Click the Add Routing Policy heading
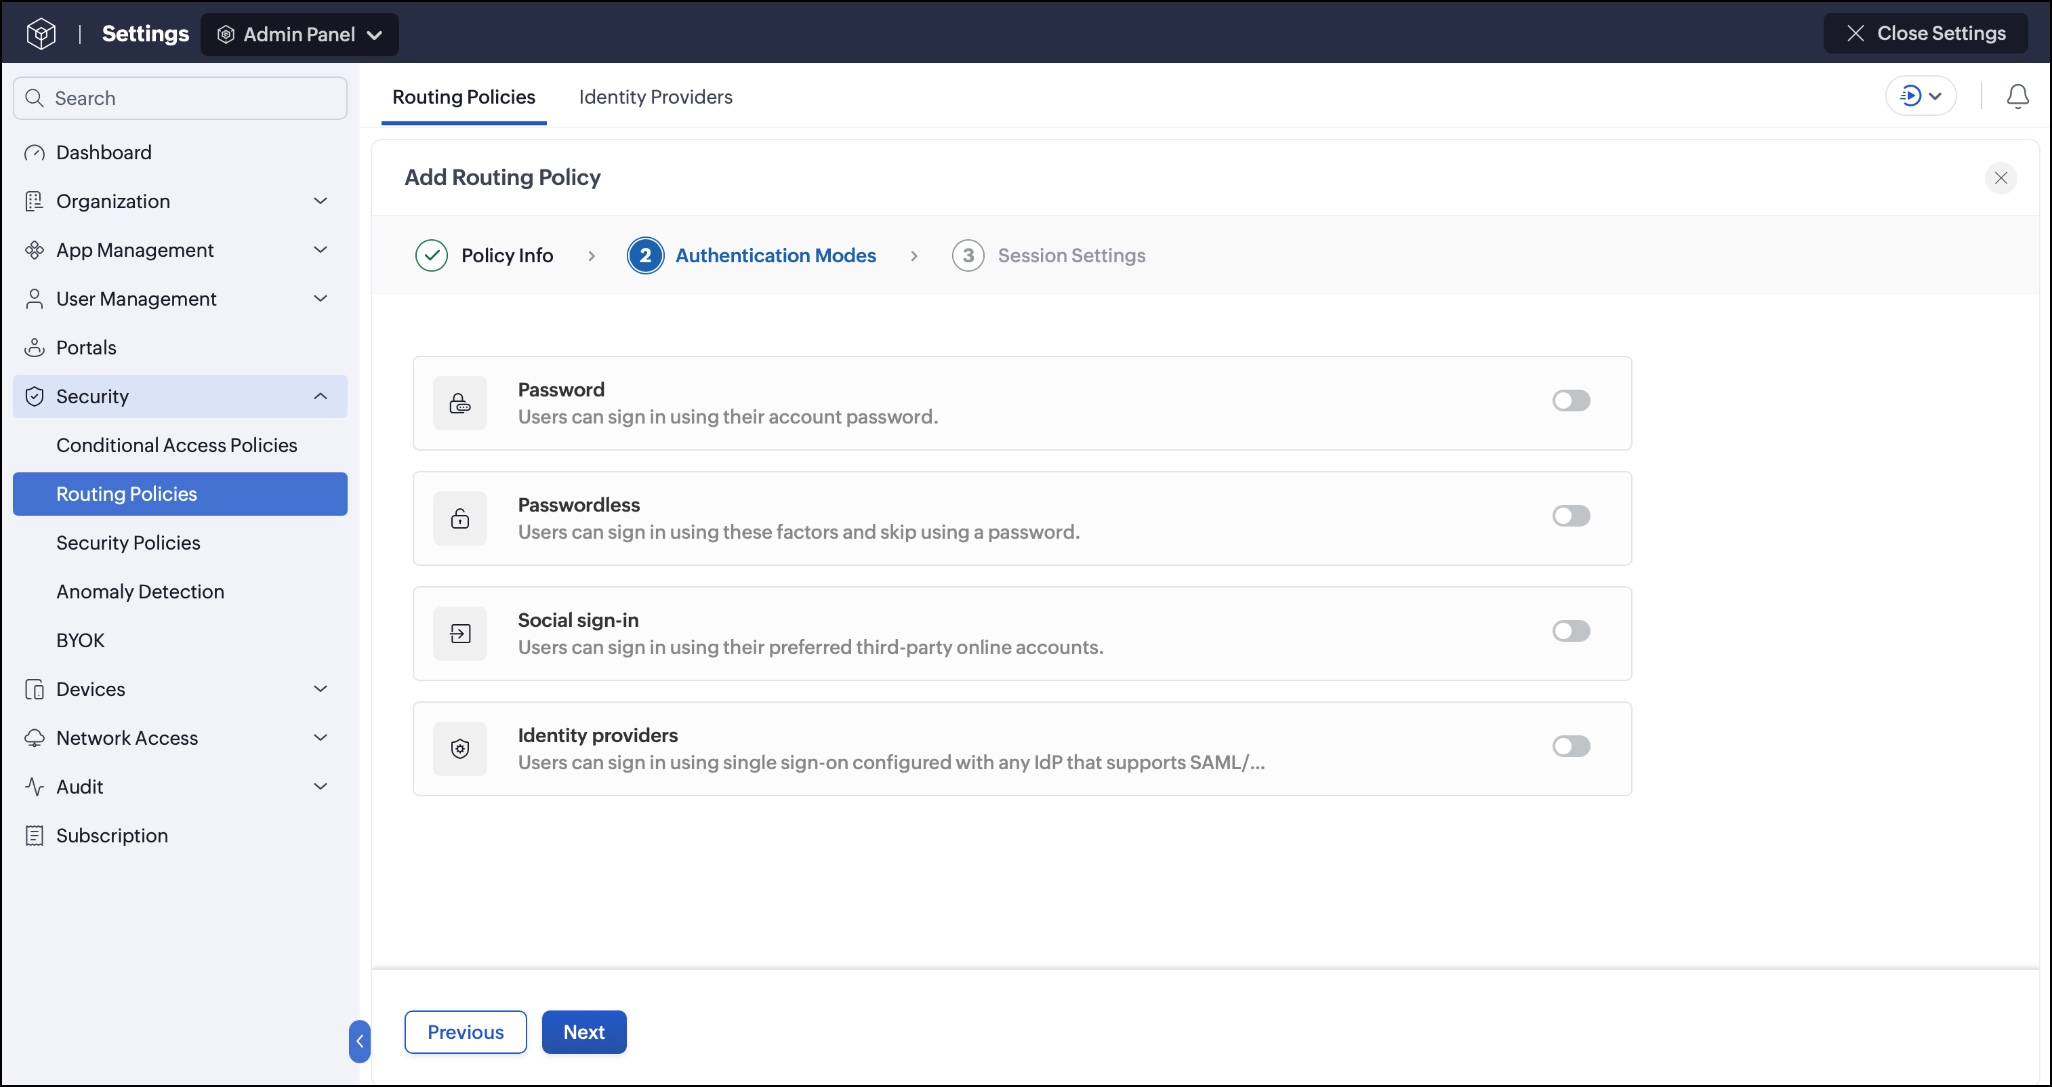Image resolution: width=2052 pixels, height=1087 pixels. tap(502, 178)
